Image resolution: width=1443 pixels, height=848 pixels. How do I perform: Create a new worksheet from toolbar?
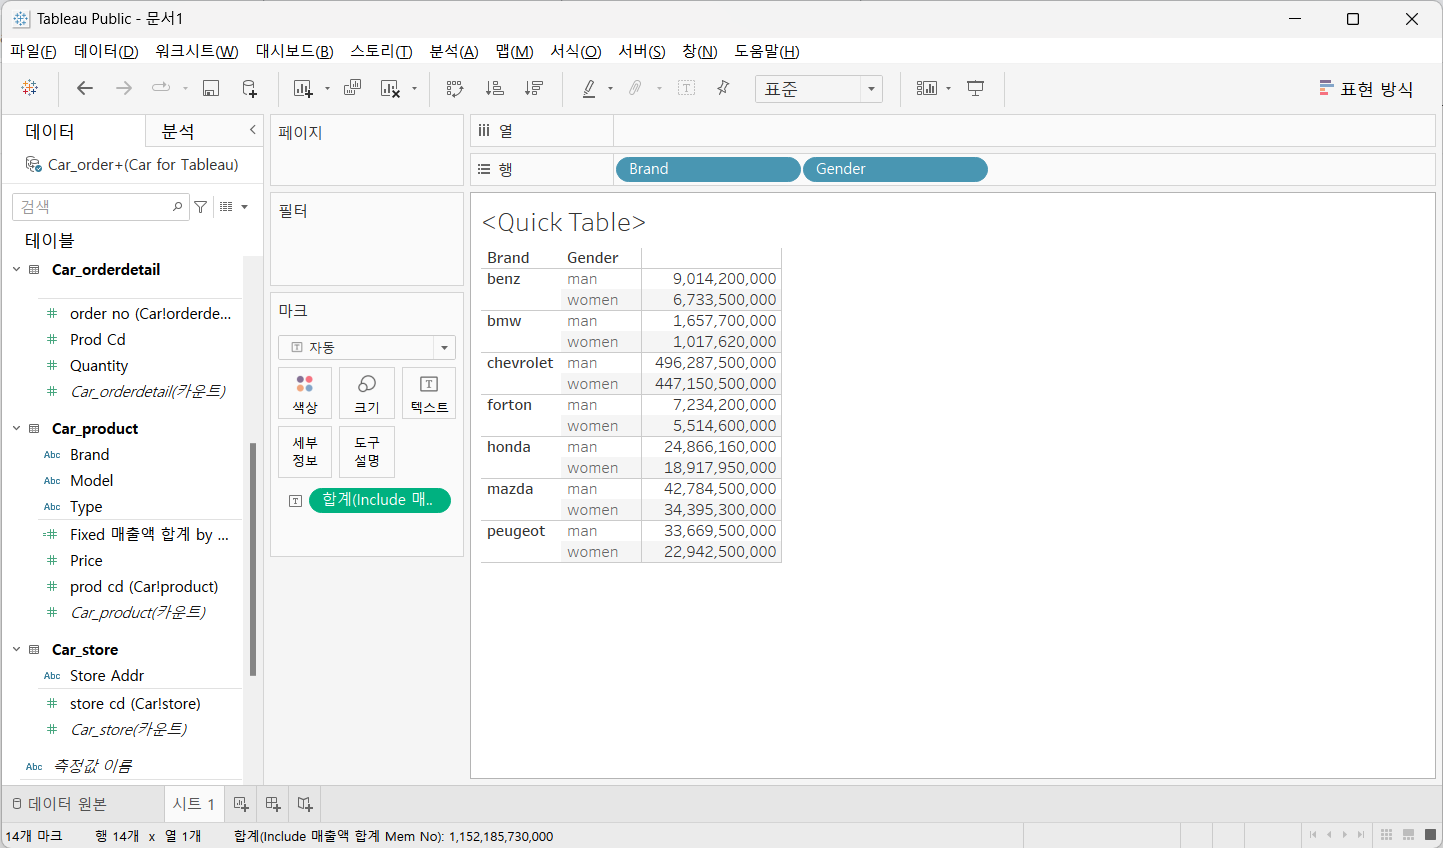(x=303, y=88)
